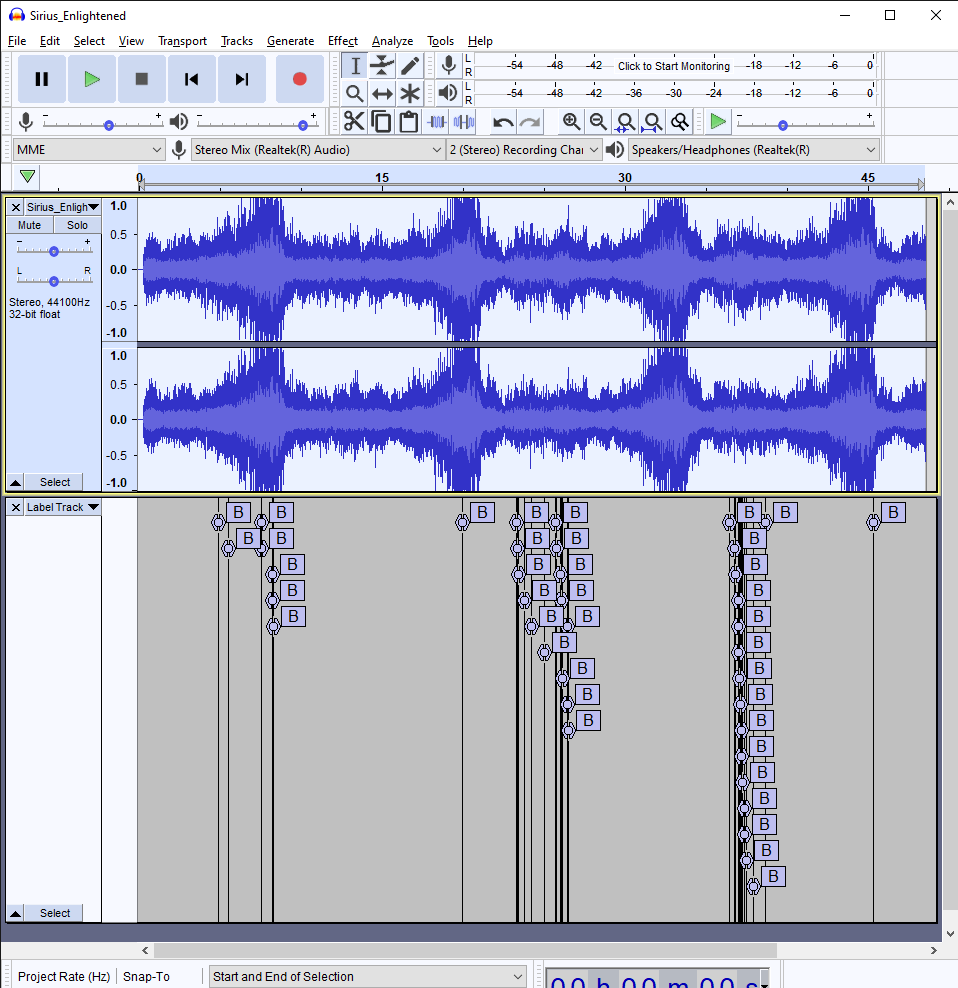Click the playback volume slider handle
The image size is (958, 988).
tap(303, 125)
